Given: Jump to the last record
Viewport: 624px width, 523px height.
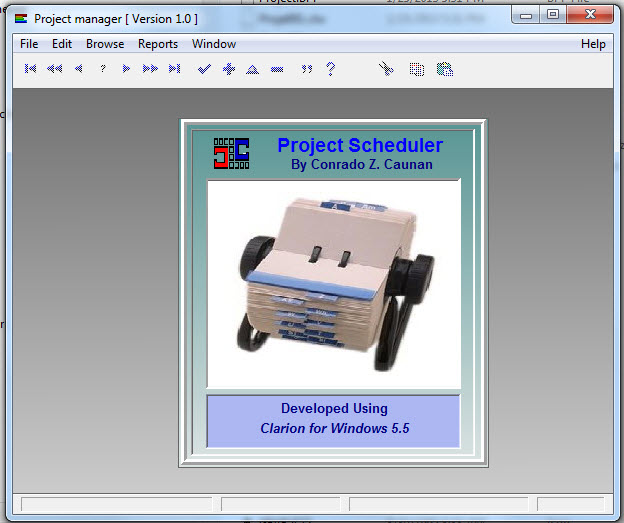Looking at the screenshot, I should click(x=174, y=69).
